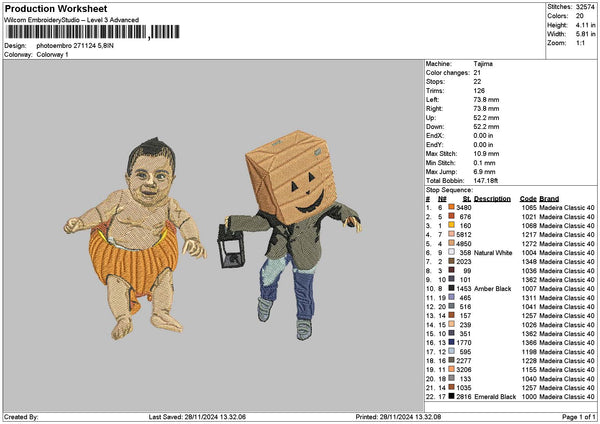Click the Colors value '20'
Screen dimensions: 600x424
pos(580,16)
